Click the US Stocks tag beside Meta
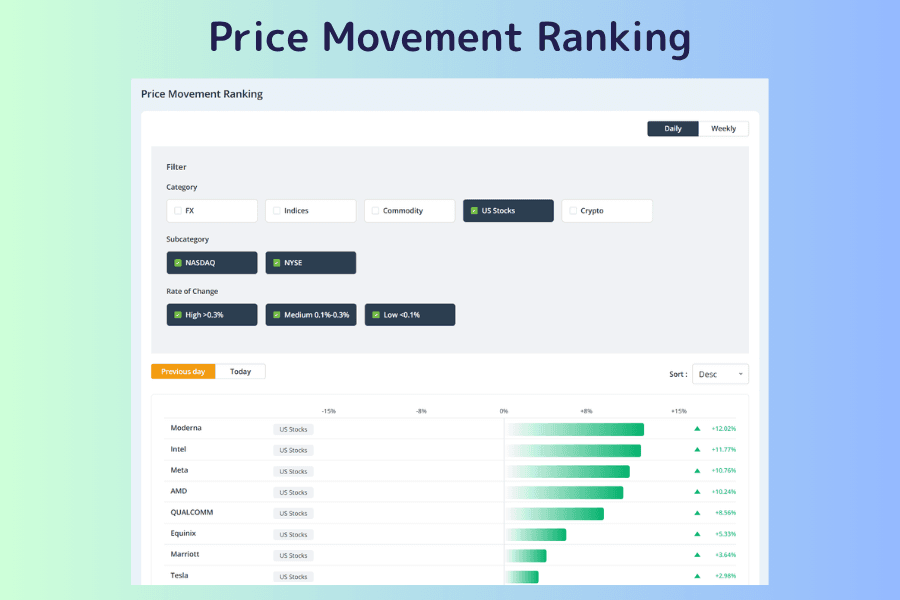 tap(293, 471)
